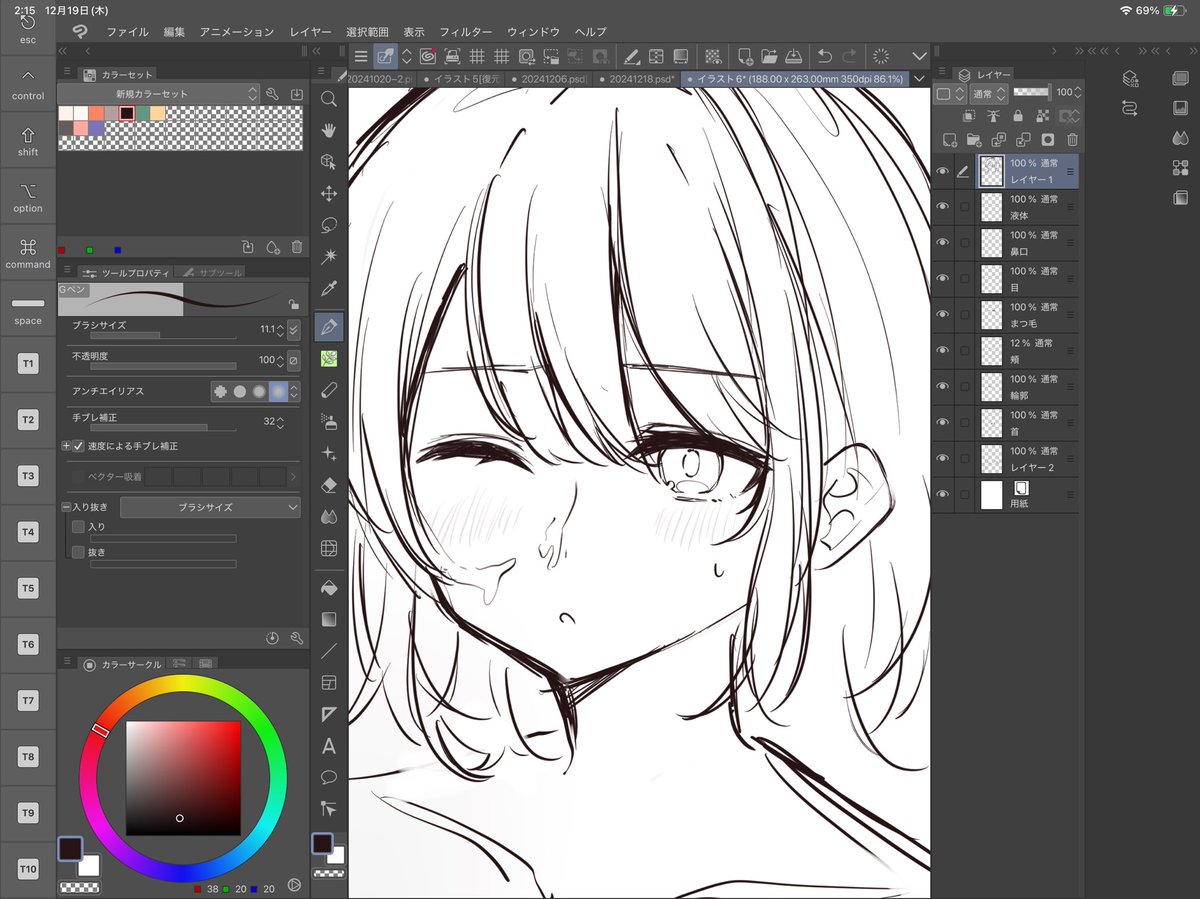Enable the 入り checkbox

[x=79, y=526]
